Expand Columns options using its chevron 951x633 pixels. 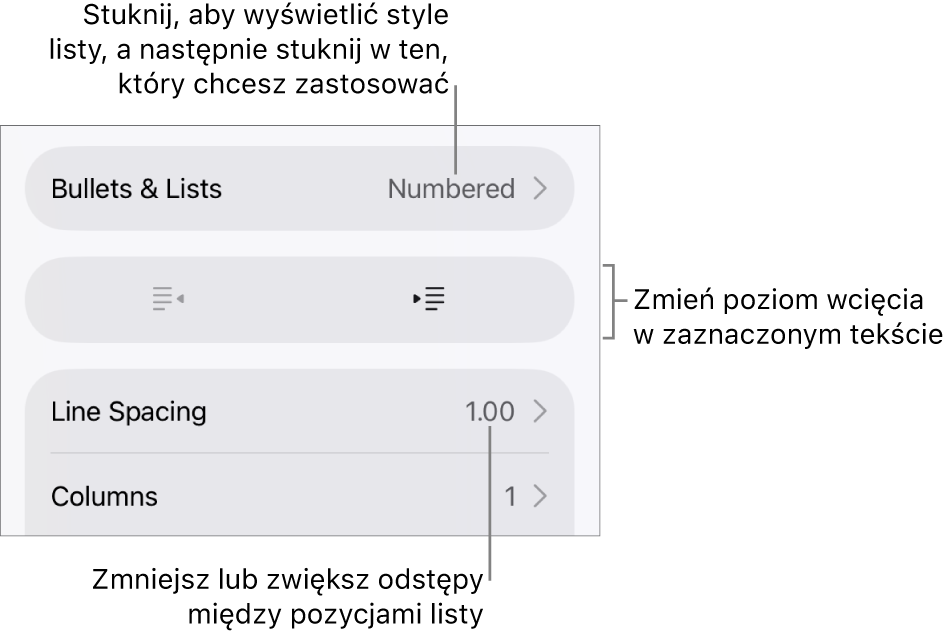[x=540, y=496]
